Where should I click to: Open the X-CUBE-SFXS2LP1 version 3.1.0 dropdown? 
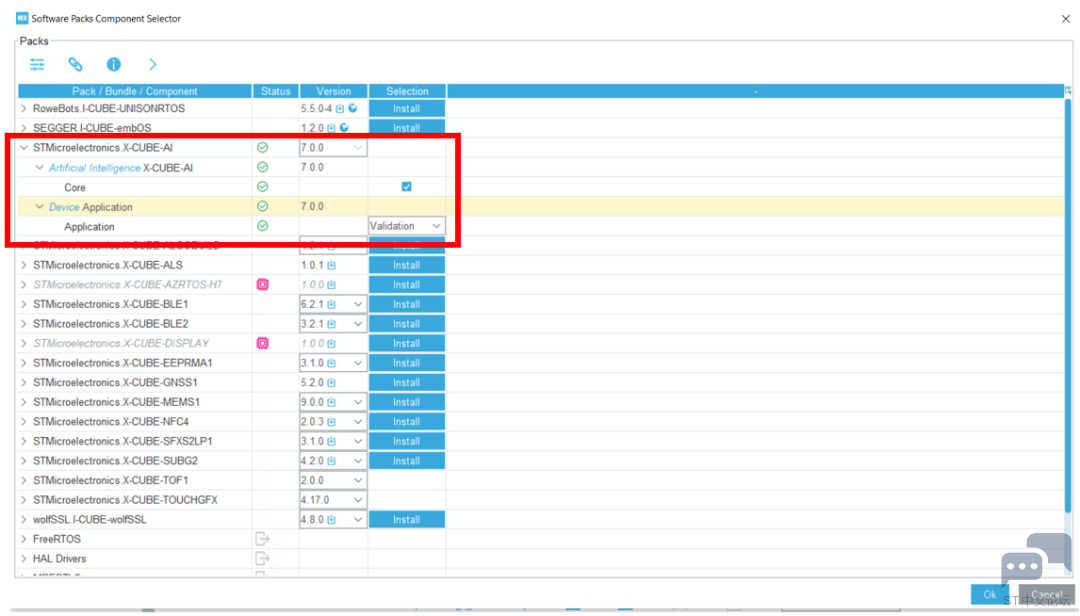coord(333,441)
